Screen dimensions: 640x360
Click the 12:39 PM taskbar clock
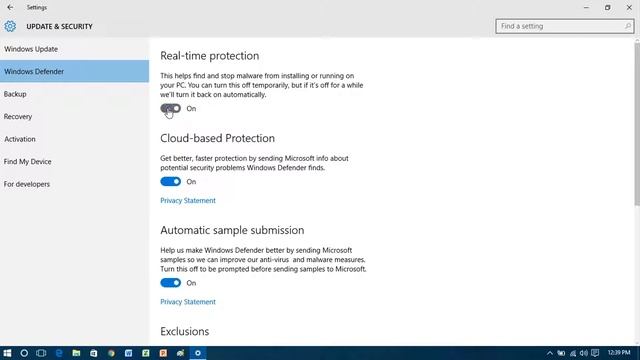[x=619, y=353]
